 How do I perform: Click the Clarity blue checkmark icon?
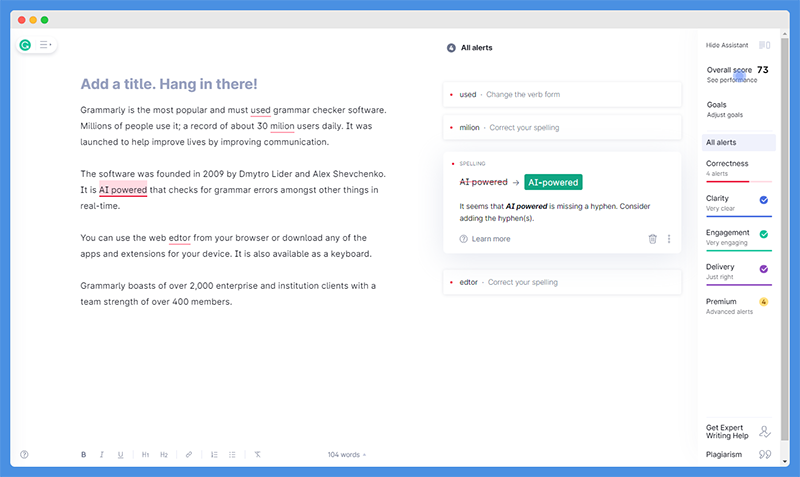point(764,200)
